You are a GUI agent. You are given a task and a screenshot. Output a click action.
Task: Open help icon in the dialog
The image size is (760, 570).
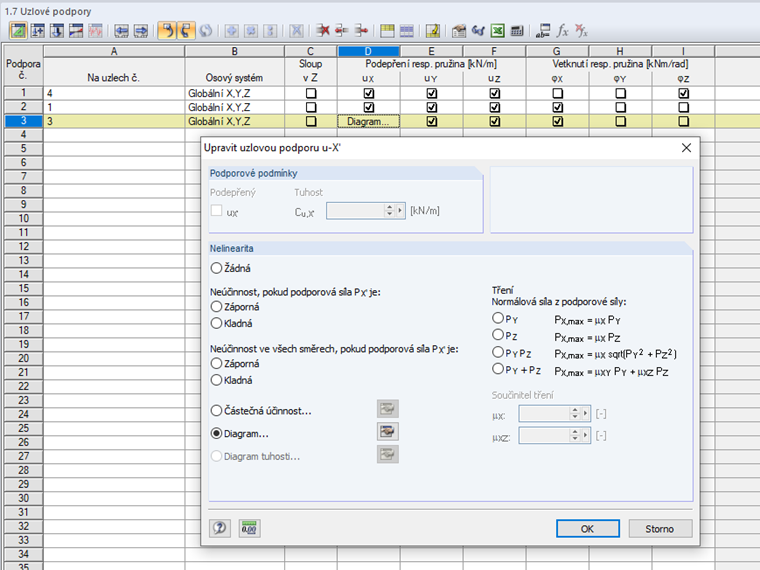click(x=220, y=528)
